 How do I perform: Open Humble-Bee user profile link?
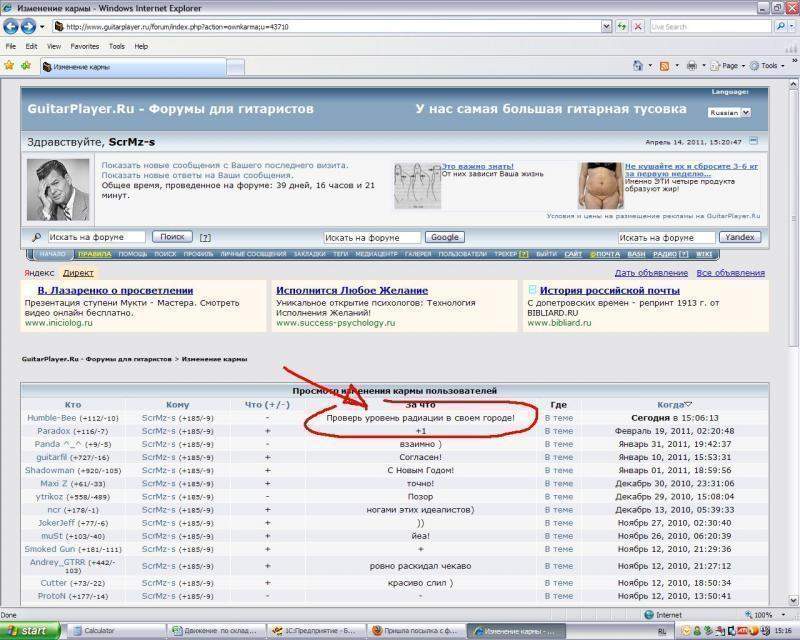pos(51,417)
